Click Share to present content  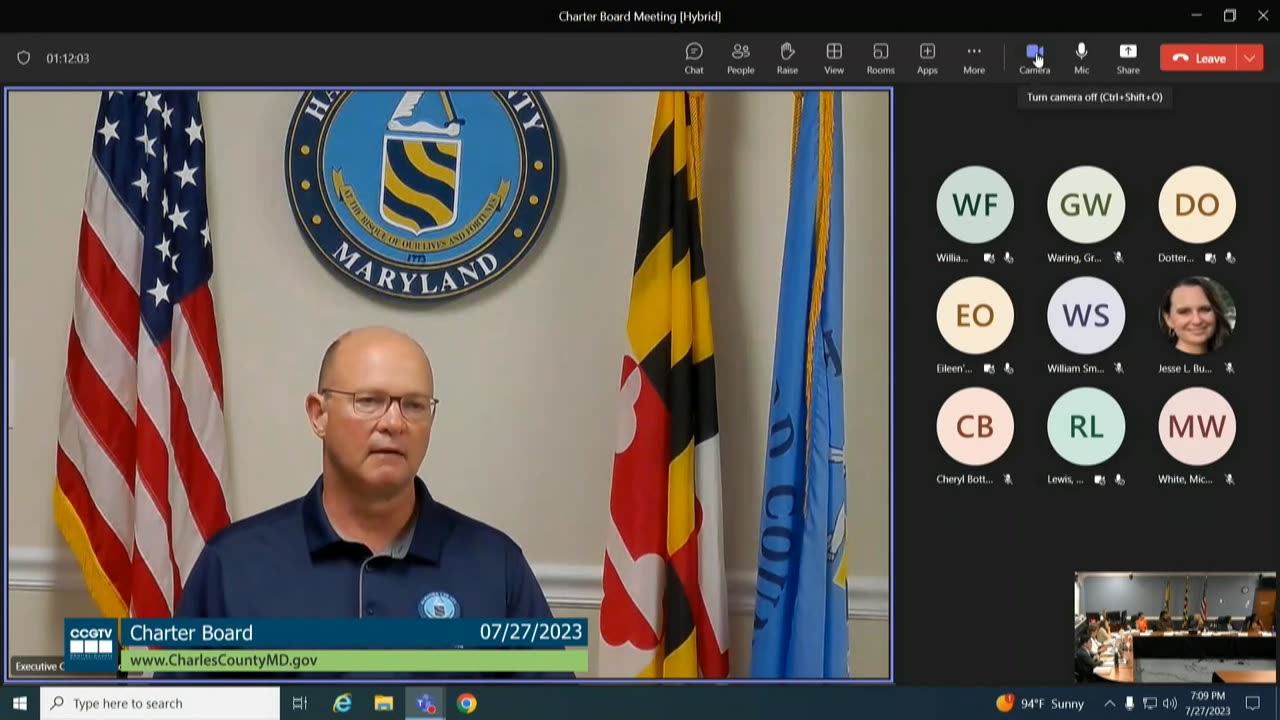(x=1128, y=58)
